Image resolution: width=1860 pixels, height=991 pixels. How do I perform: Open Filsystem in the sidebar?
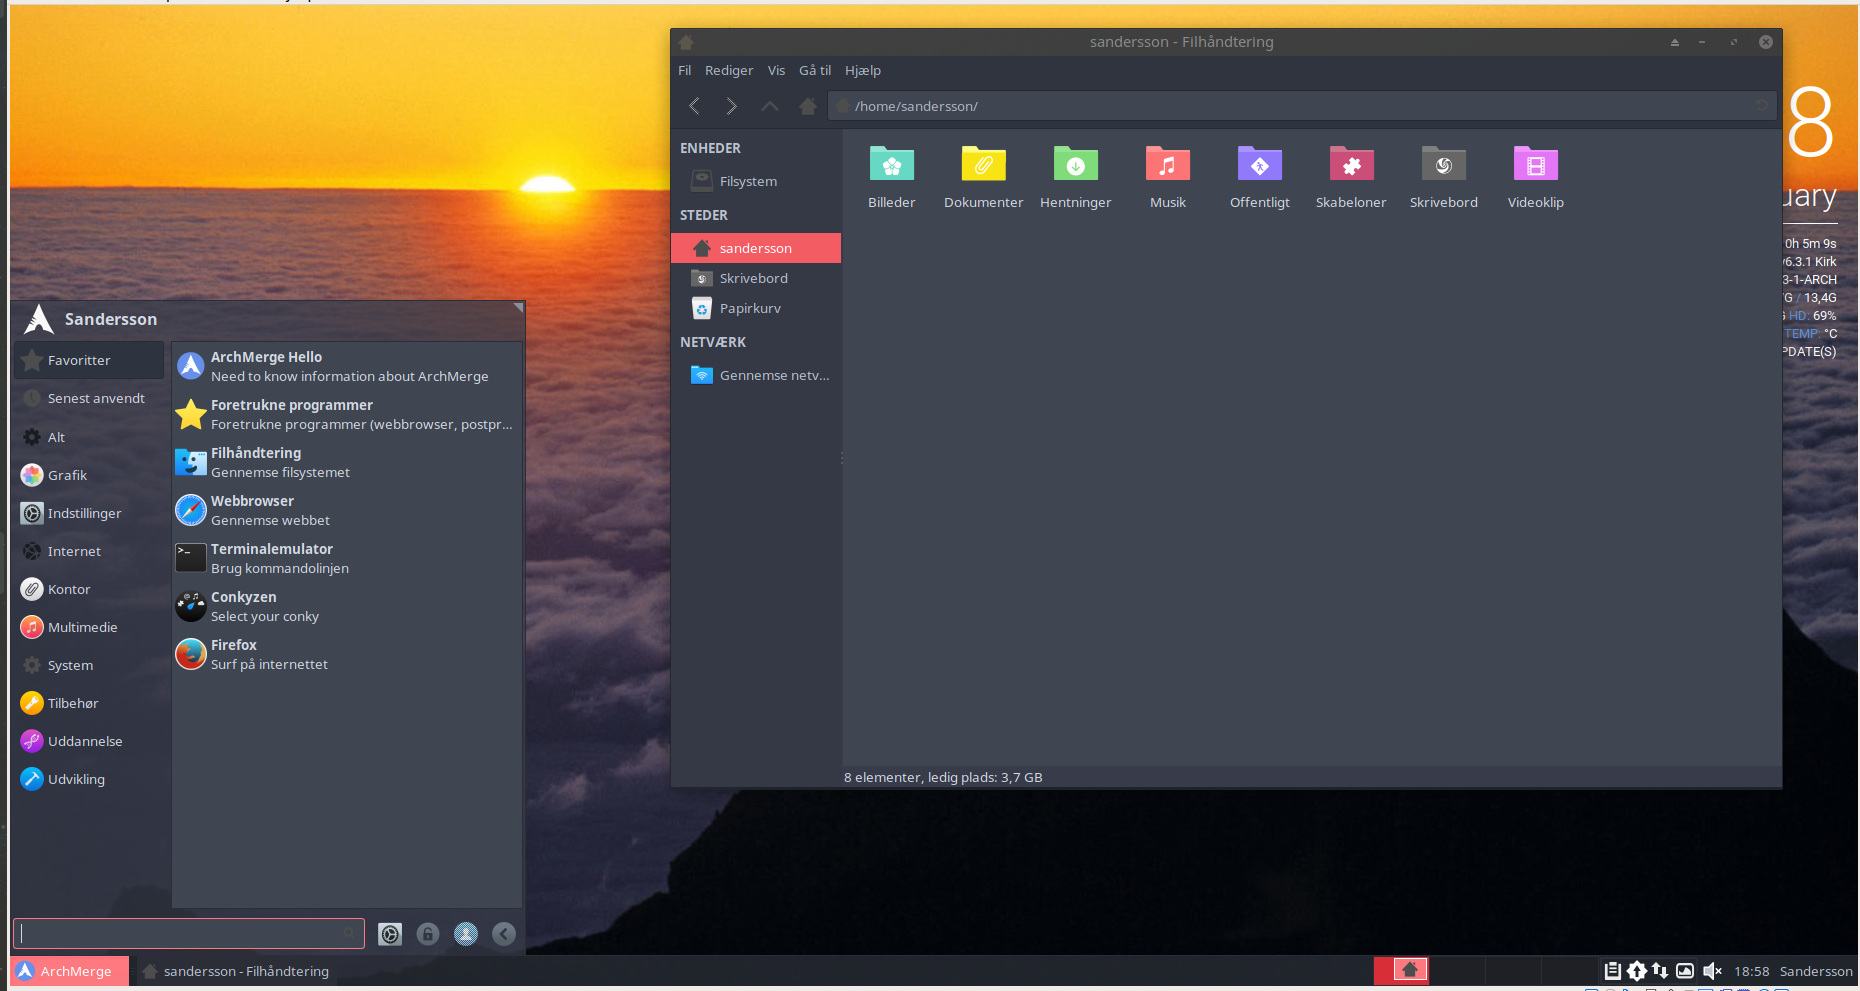(756, 181)
